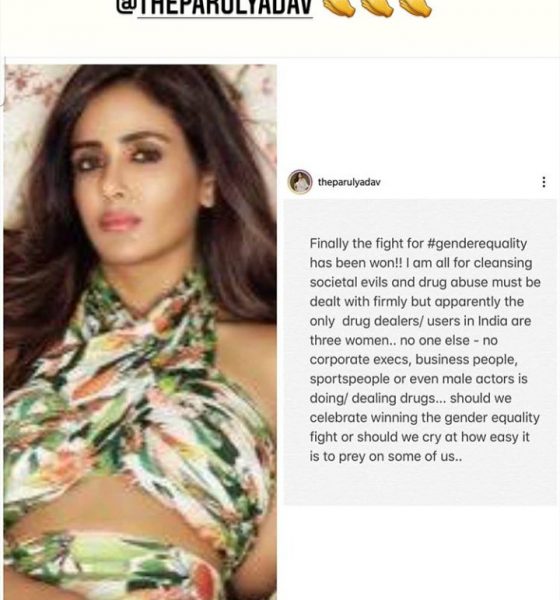Click the "celebrate winning the gender equality" line

(x=424, y=417)
